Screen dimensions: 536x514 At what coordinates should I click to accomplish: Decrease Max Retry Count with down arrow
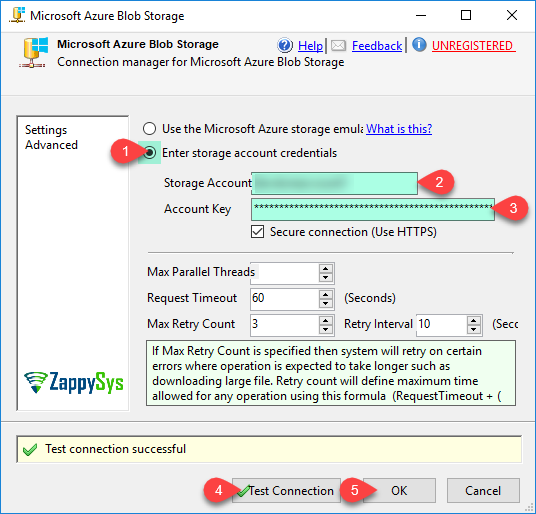326,329
